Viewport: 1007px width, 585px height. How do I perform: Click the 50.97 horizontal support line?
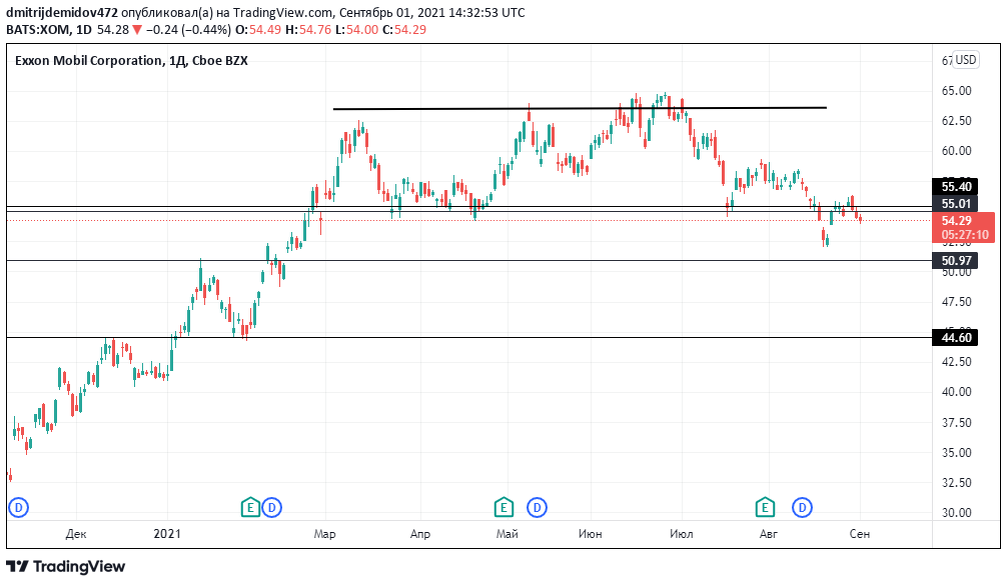tap(469, 260)
